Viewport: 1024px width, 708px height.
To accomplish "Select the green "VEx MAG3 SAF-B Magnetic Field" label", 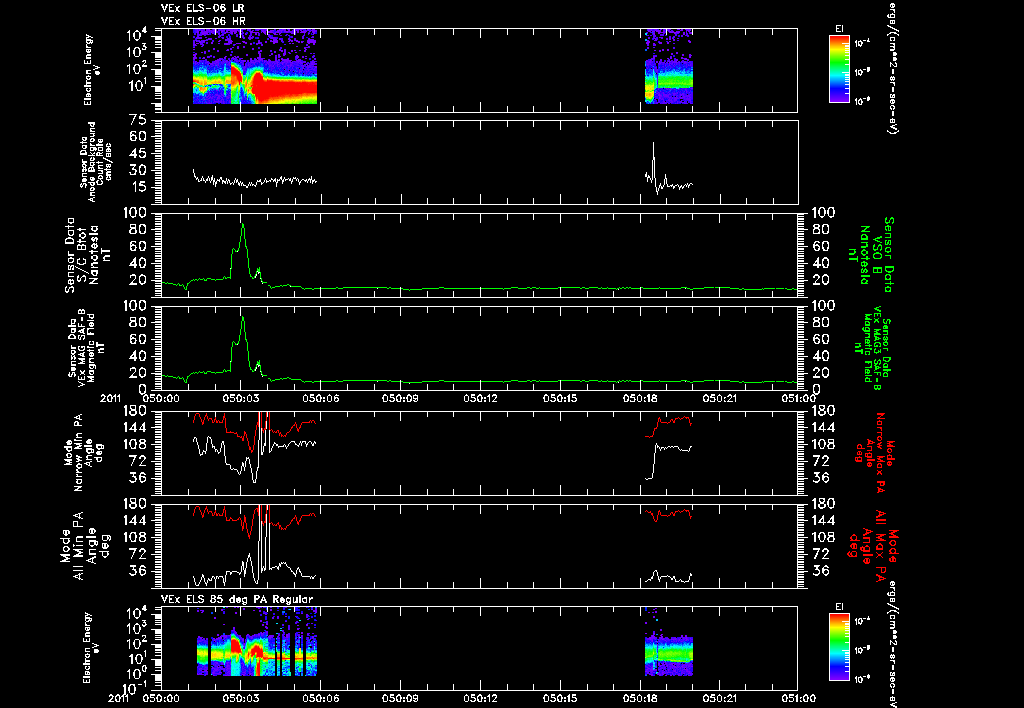I will point(872,347).
